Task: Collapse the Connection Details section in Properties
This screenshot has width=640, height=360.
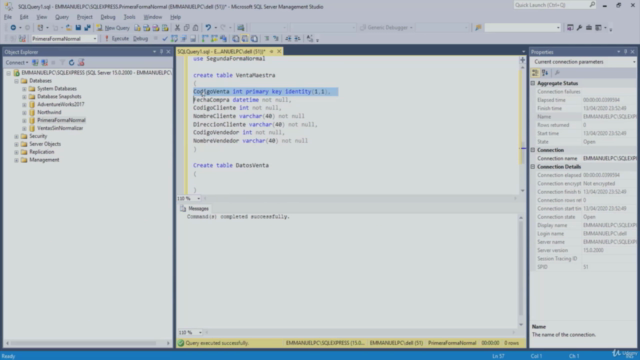Action: [533, 167]
